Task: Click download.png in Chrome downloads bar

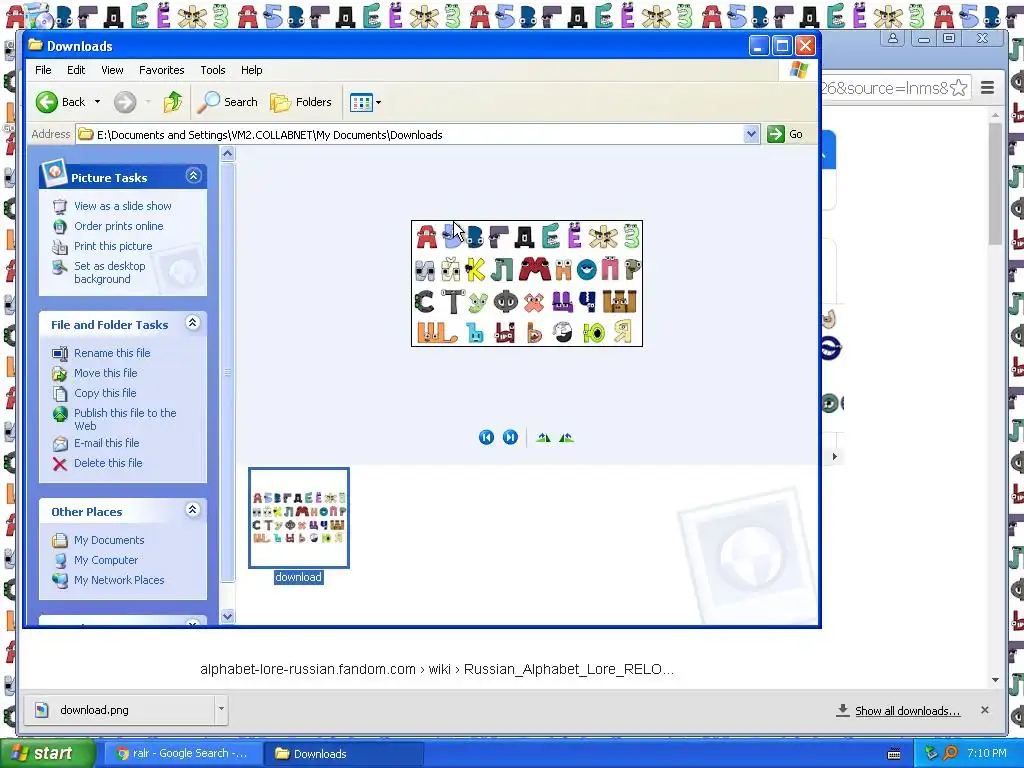Action: coord(119,710)
